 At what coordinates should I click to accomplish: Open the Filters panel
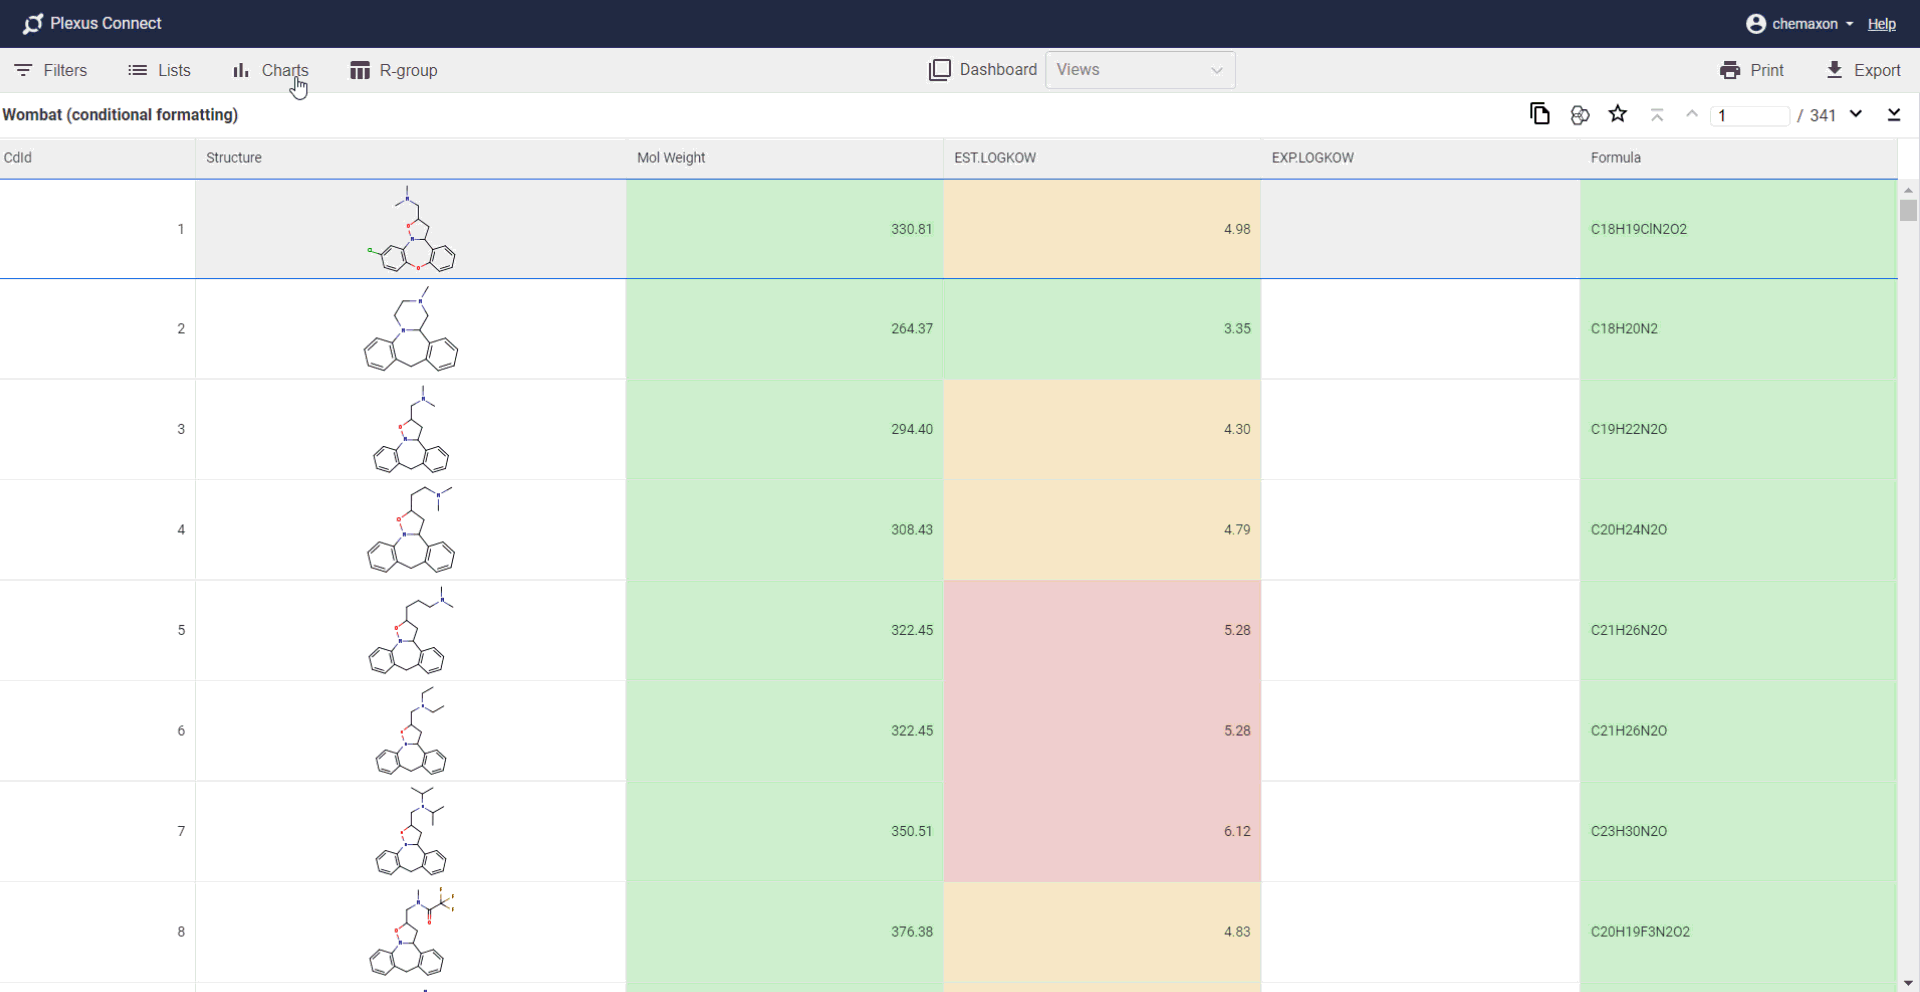(51, 70)
